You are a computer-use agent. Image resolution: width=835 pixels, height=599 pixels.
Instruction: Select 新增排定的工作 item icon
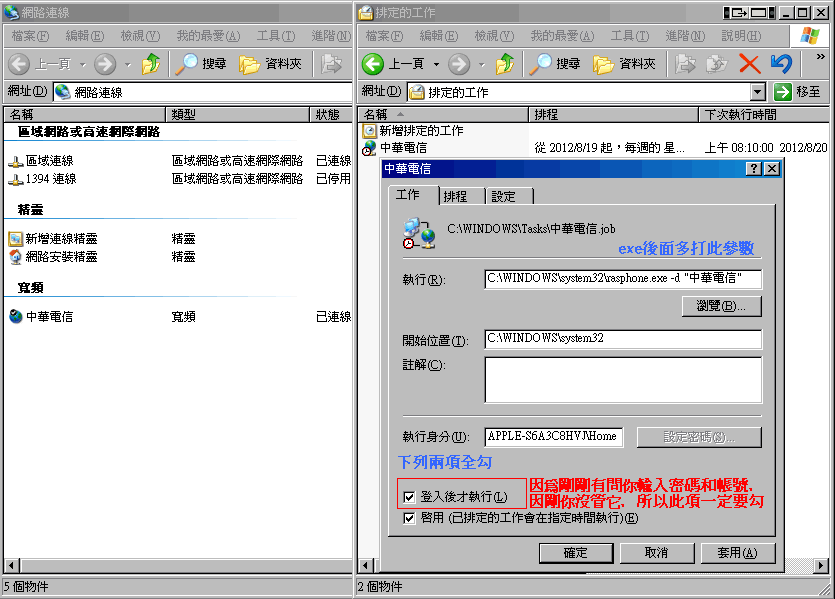click(369, 131)
